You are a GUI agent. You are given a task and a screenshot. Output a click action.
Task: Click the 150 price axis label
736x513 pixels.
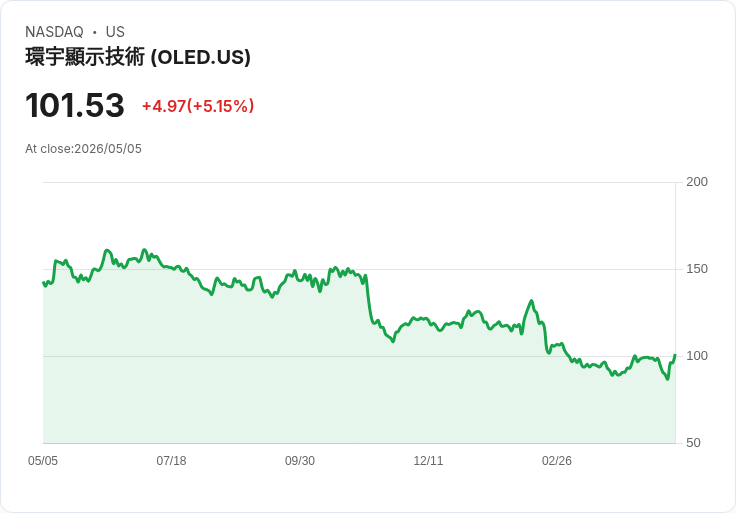697,269
